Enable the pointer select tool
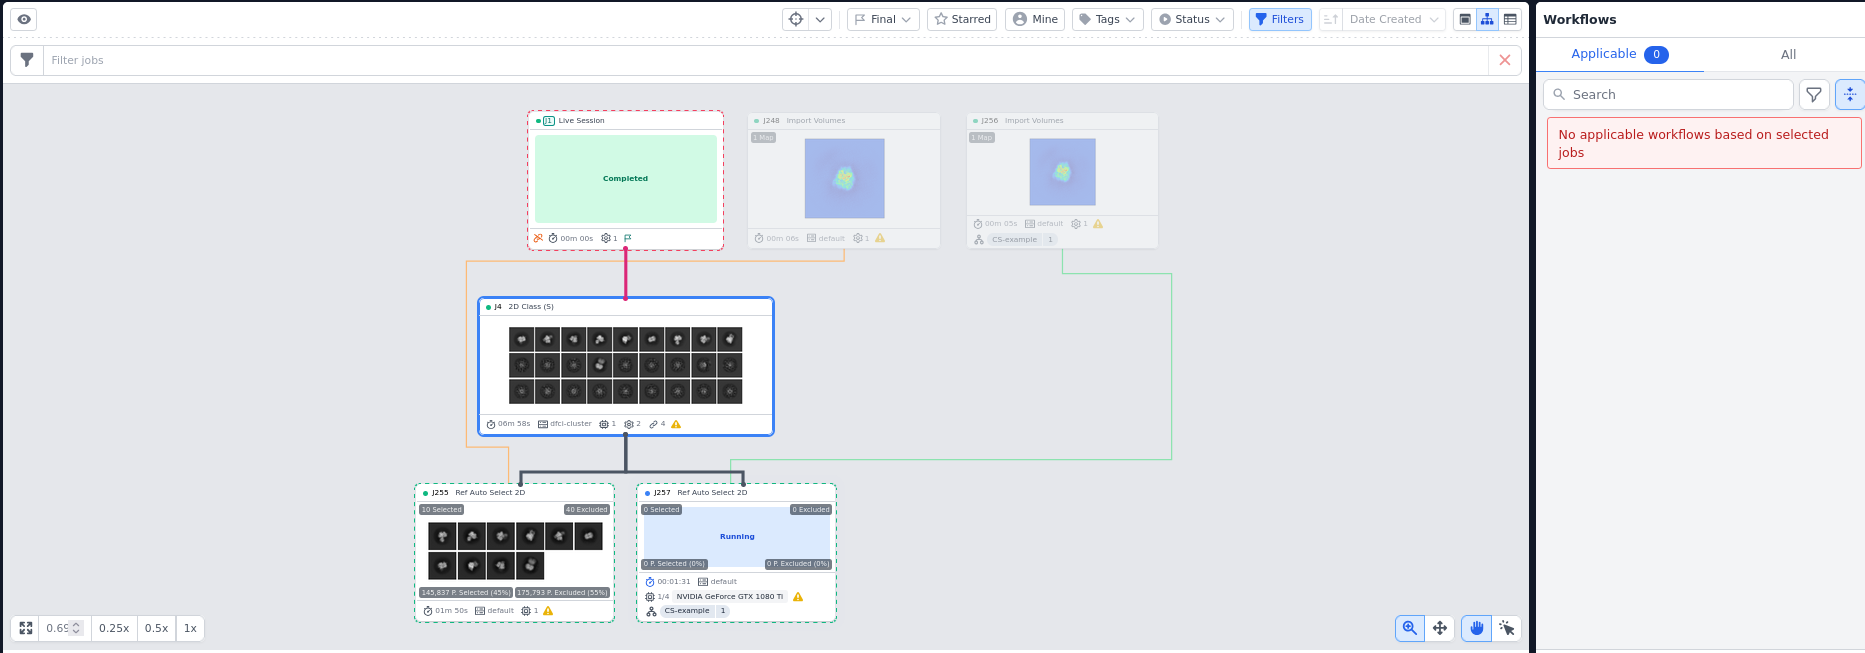The height and width of the screenshot is (653, 1865). (x=1506, y=628)
